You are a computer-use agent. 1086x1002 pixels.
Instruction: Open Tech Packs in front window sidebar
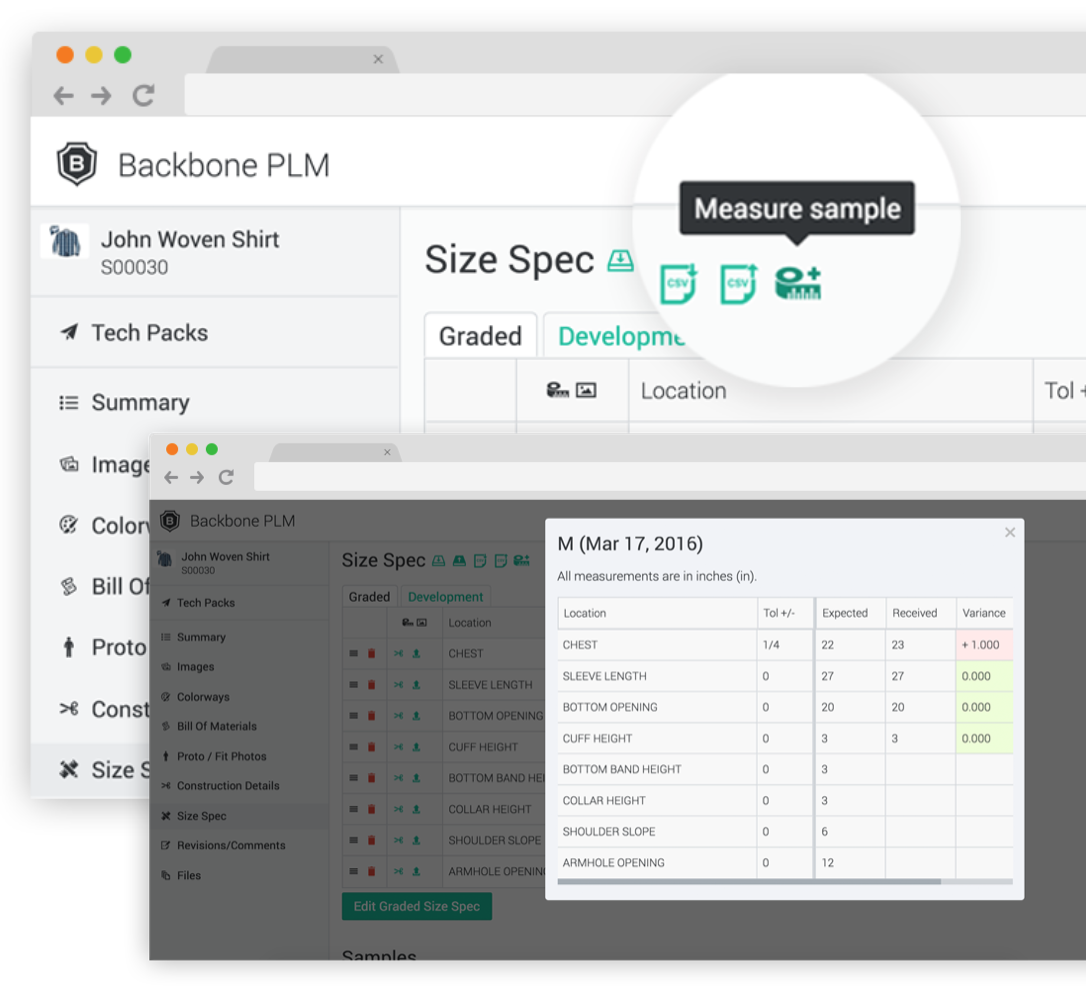coord(239,602)
